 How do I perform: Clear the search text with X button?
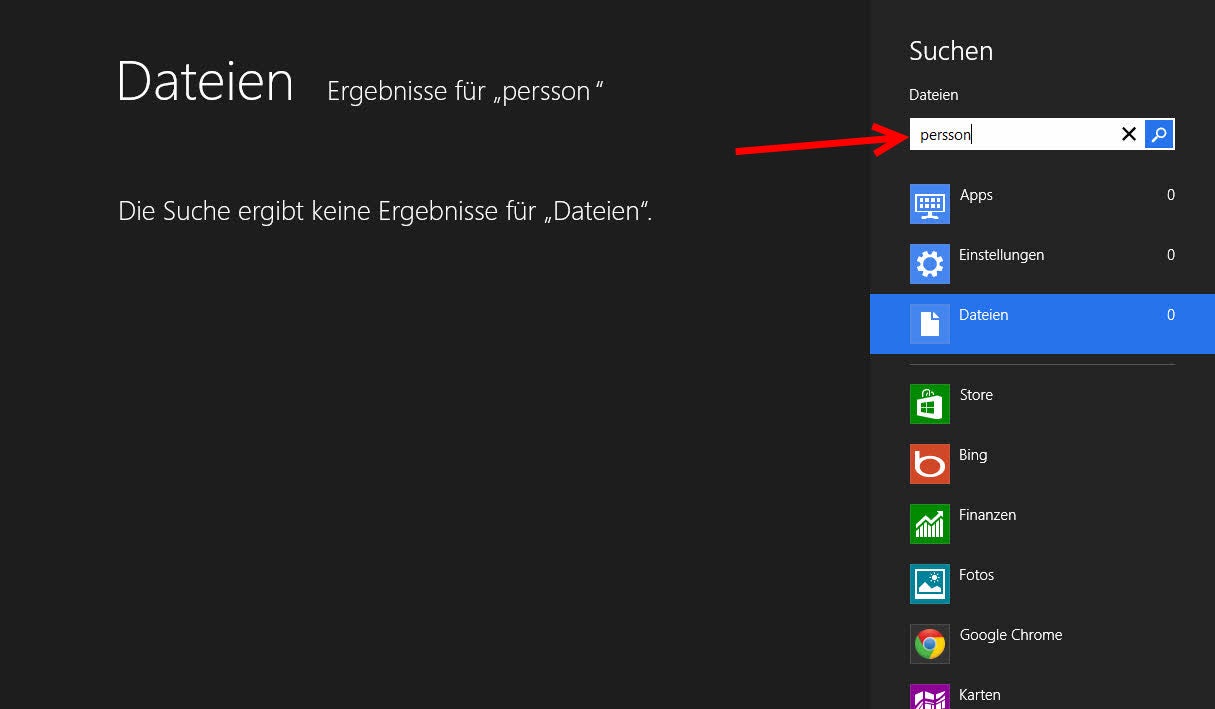click(1129, 134)
